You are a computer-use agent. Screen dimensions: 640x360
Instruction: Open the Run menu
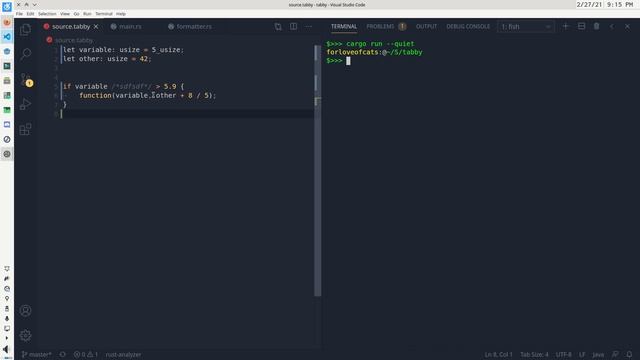pyautogui.click(x=87, y=14)
